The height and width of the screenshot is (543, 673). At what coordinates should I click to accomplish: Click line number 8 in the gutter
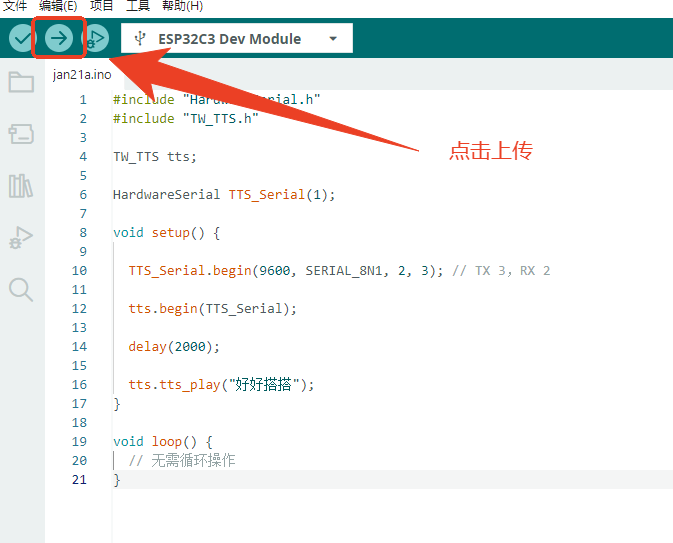click(83, 232)
